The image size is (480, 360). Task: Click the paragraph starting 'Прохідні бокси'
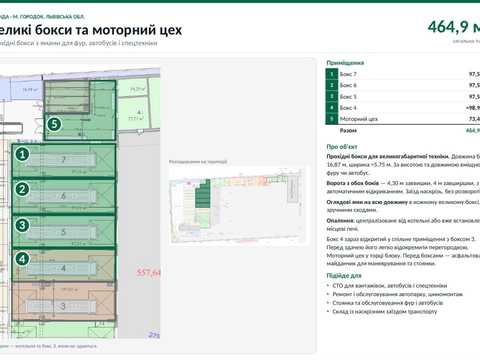pos(403,165)
